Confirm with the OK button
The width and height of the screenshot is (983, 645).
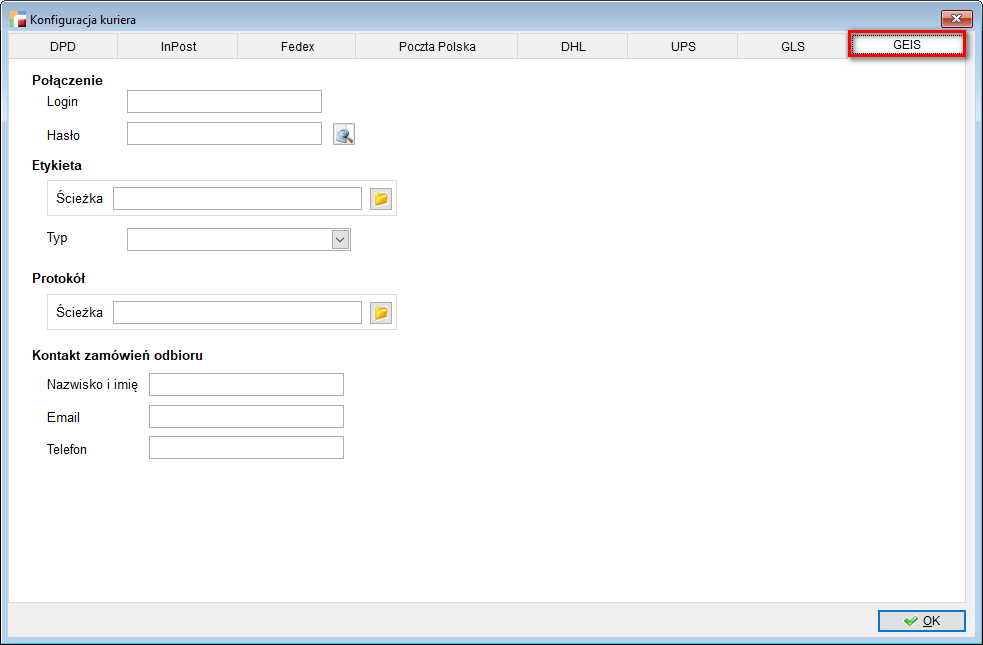921,621
